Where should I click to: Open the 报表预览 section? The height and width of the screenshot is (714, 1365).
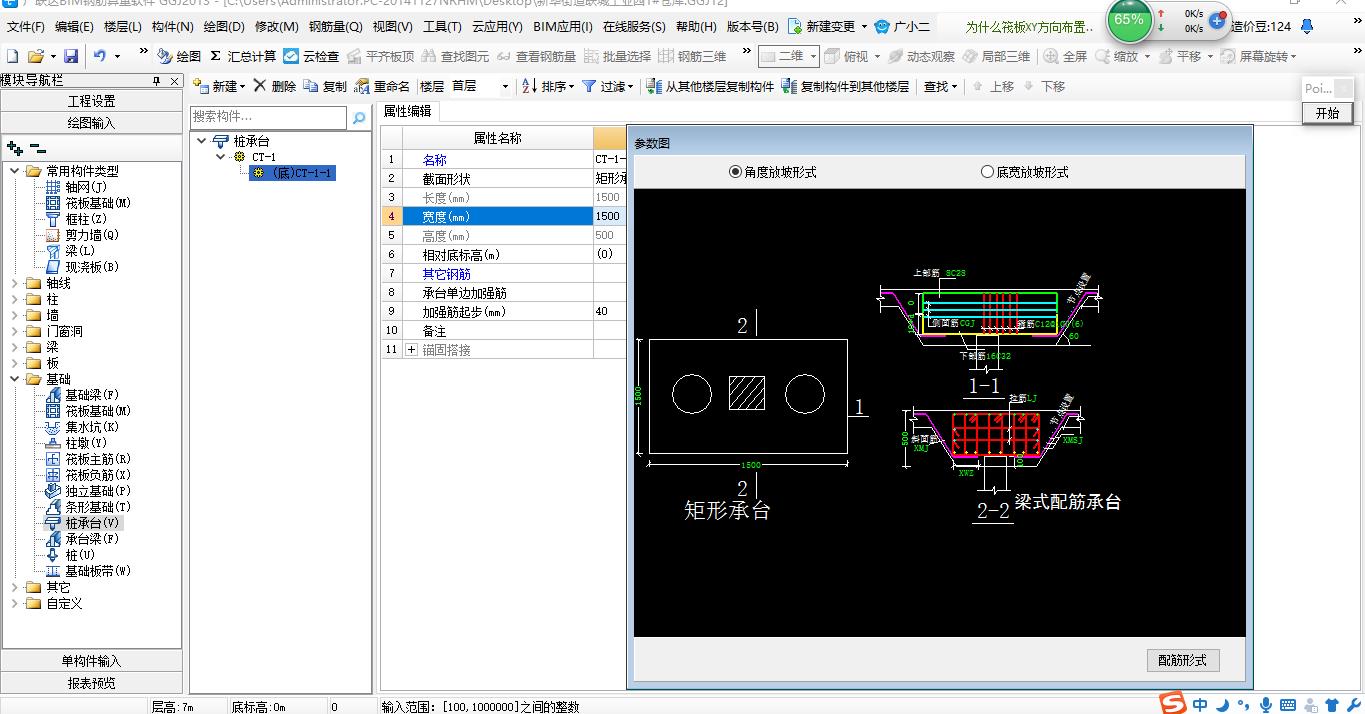(x=92, y=683)
